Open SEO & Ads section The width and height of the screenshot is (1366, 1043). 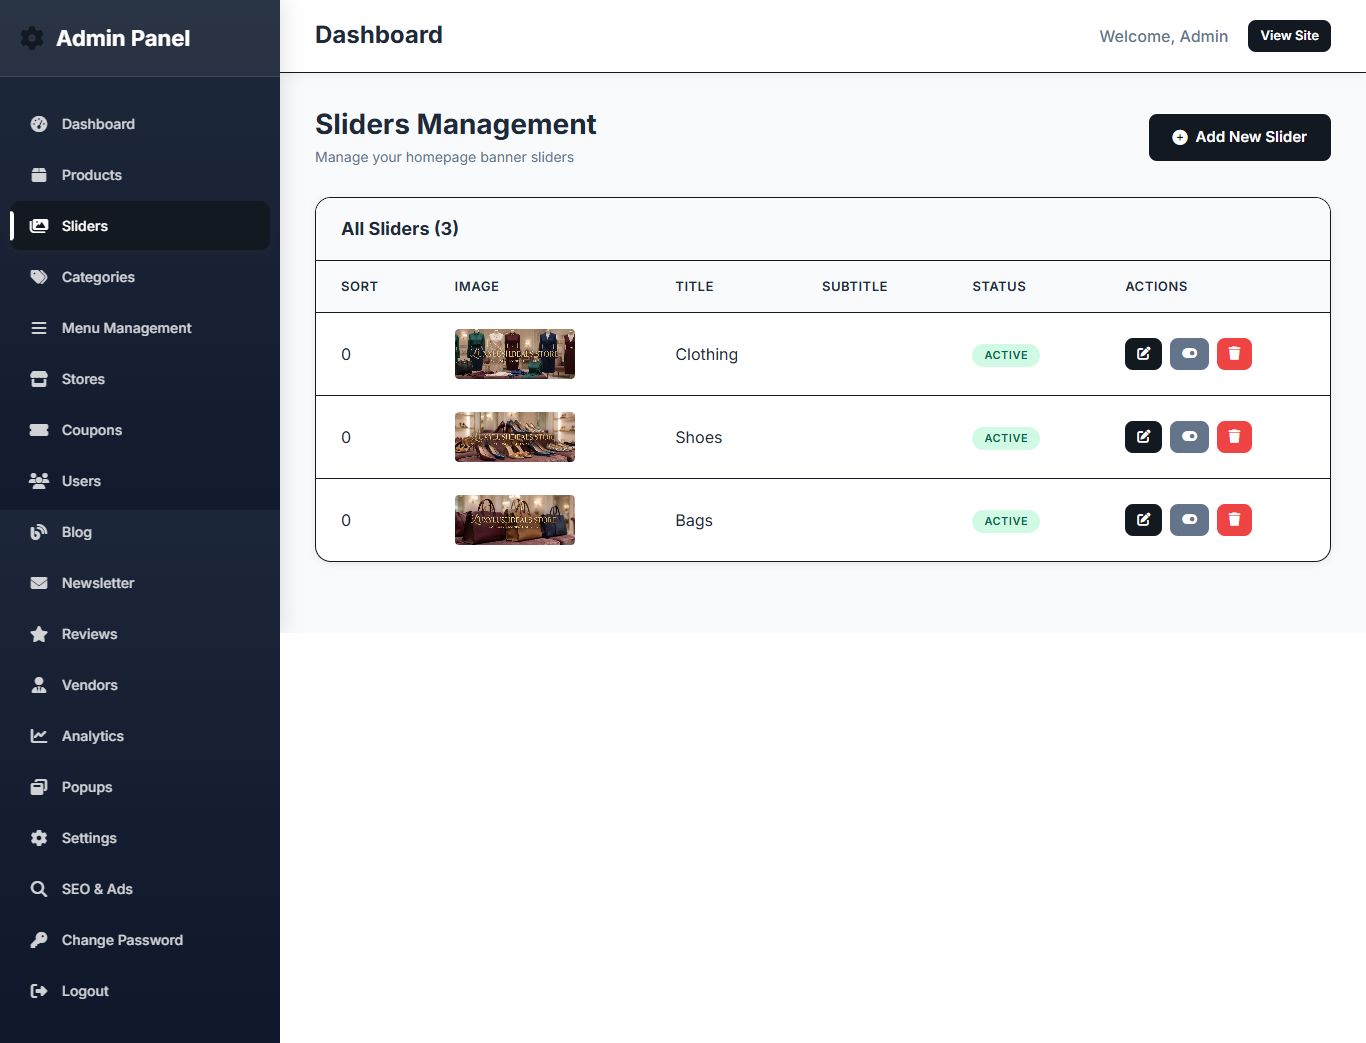(x=140, y=889)
